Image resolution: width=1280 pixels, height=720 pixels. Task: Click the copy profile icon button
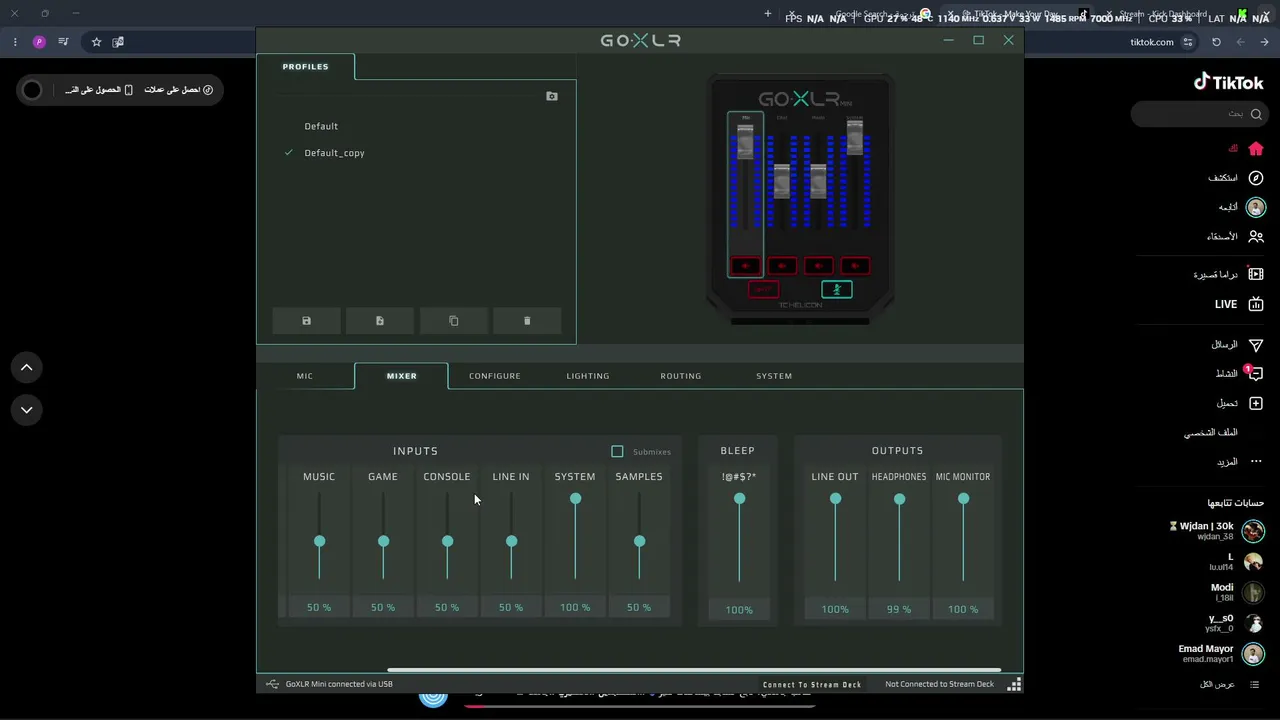(454, 321)
